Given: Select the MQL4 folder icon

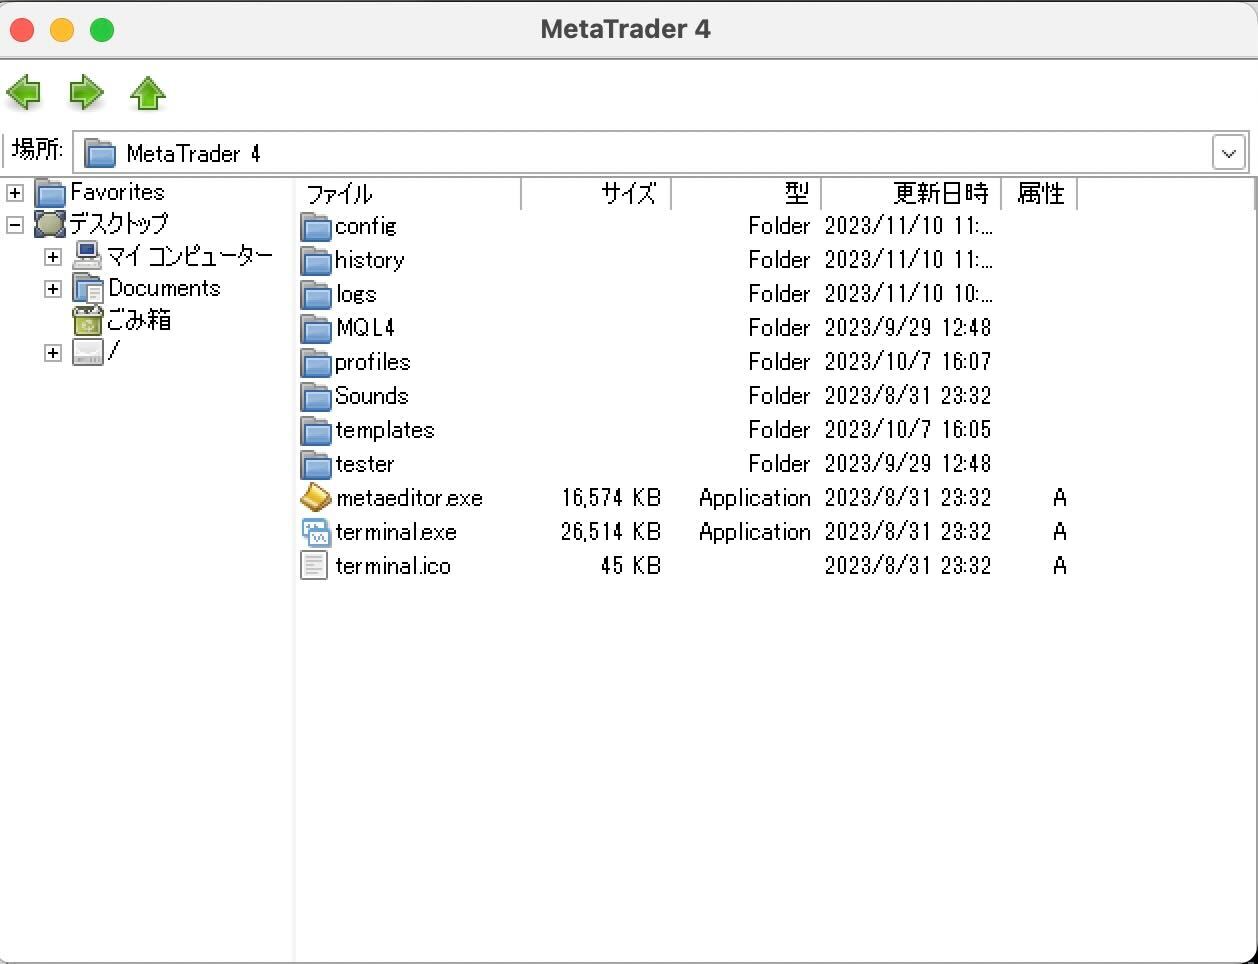Looking at the screenshot, I should click(x=316, y=329).
